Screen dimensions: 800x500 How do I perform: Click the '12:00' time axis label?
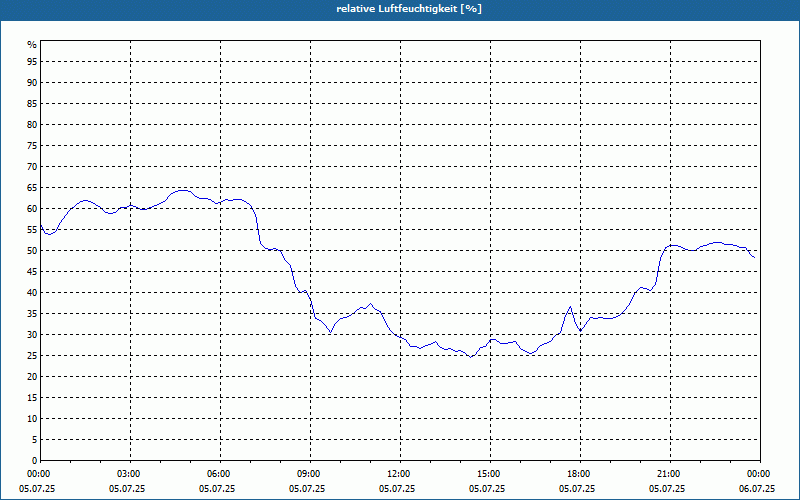(401, 474)
